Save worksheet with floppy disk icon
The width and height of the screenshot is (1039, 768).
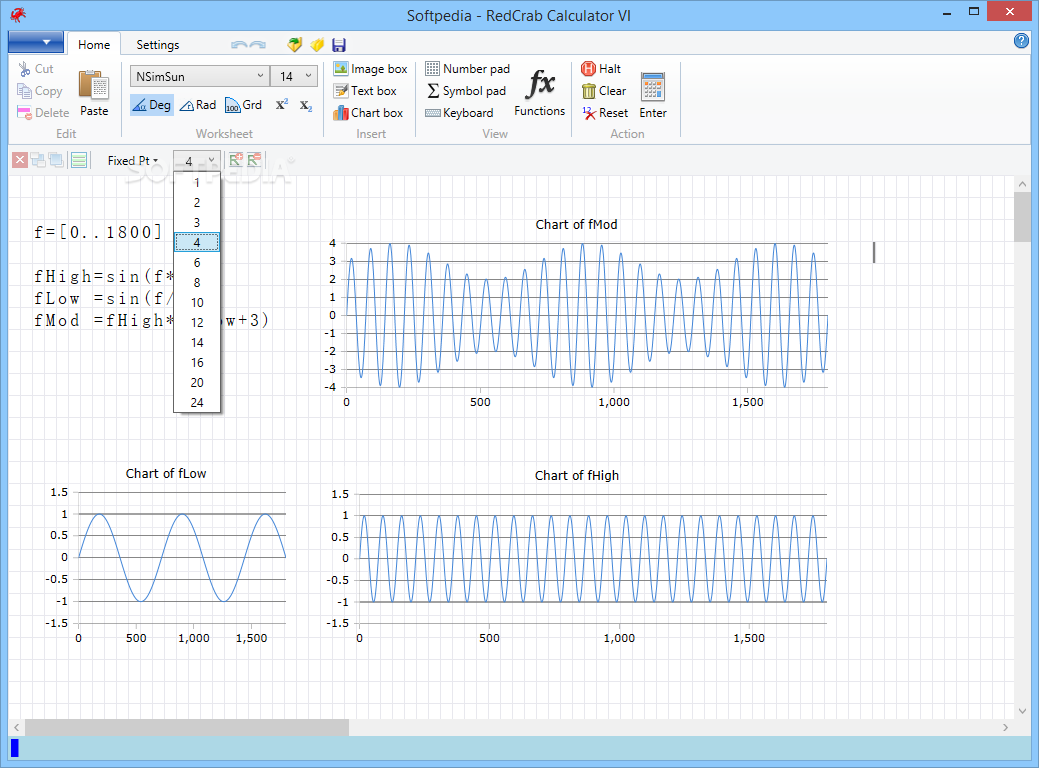coord(339,44)
